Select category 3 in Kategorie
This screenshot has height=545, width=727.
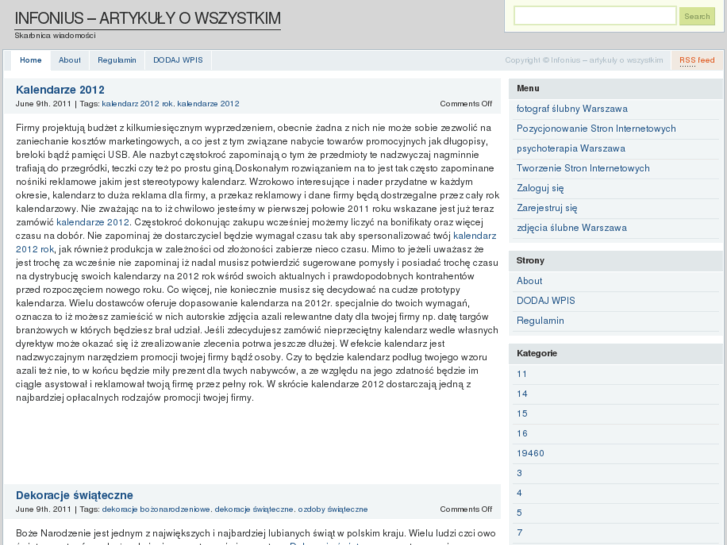[519, 473]
